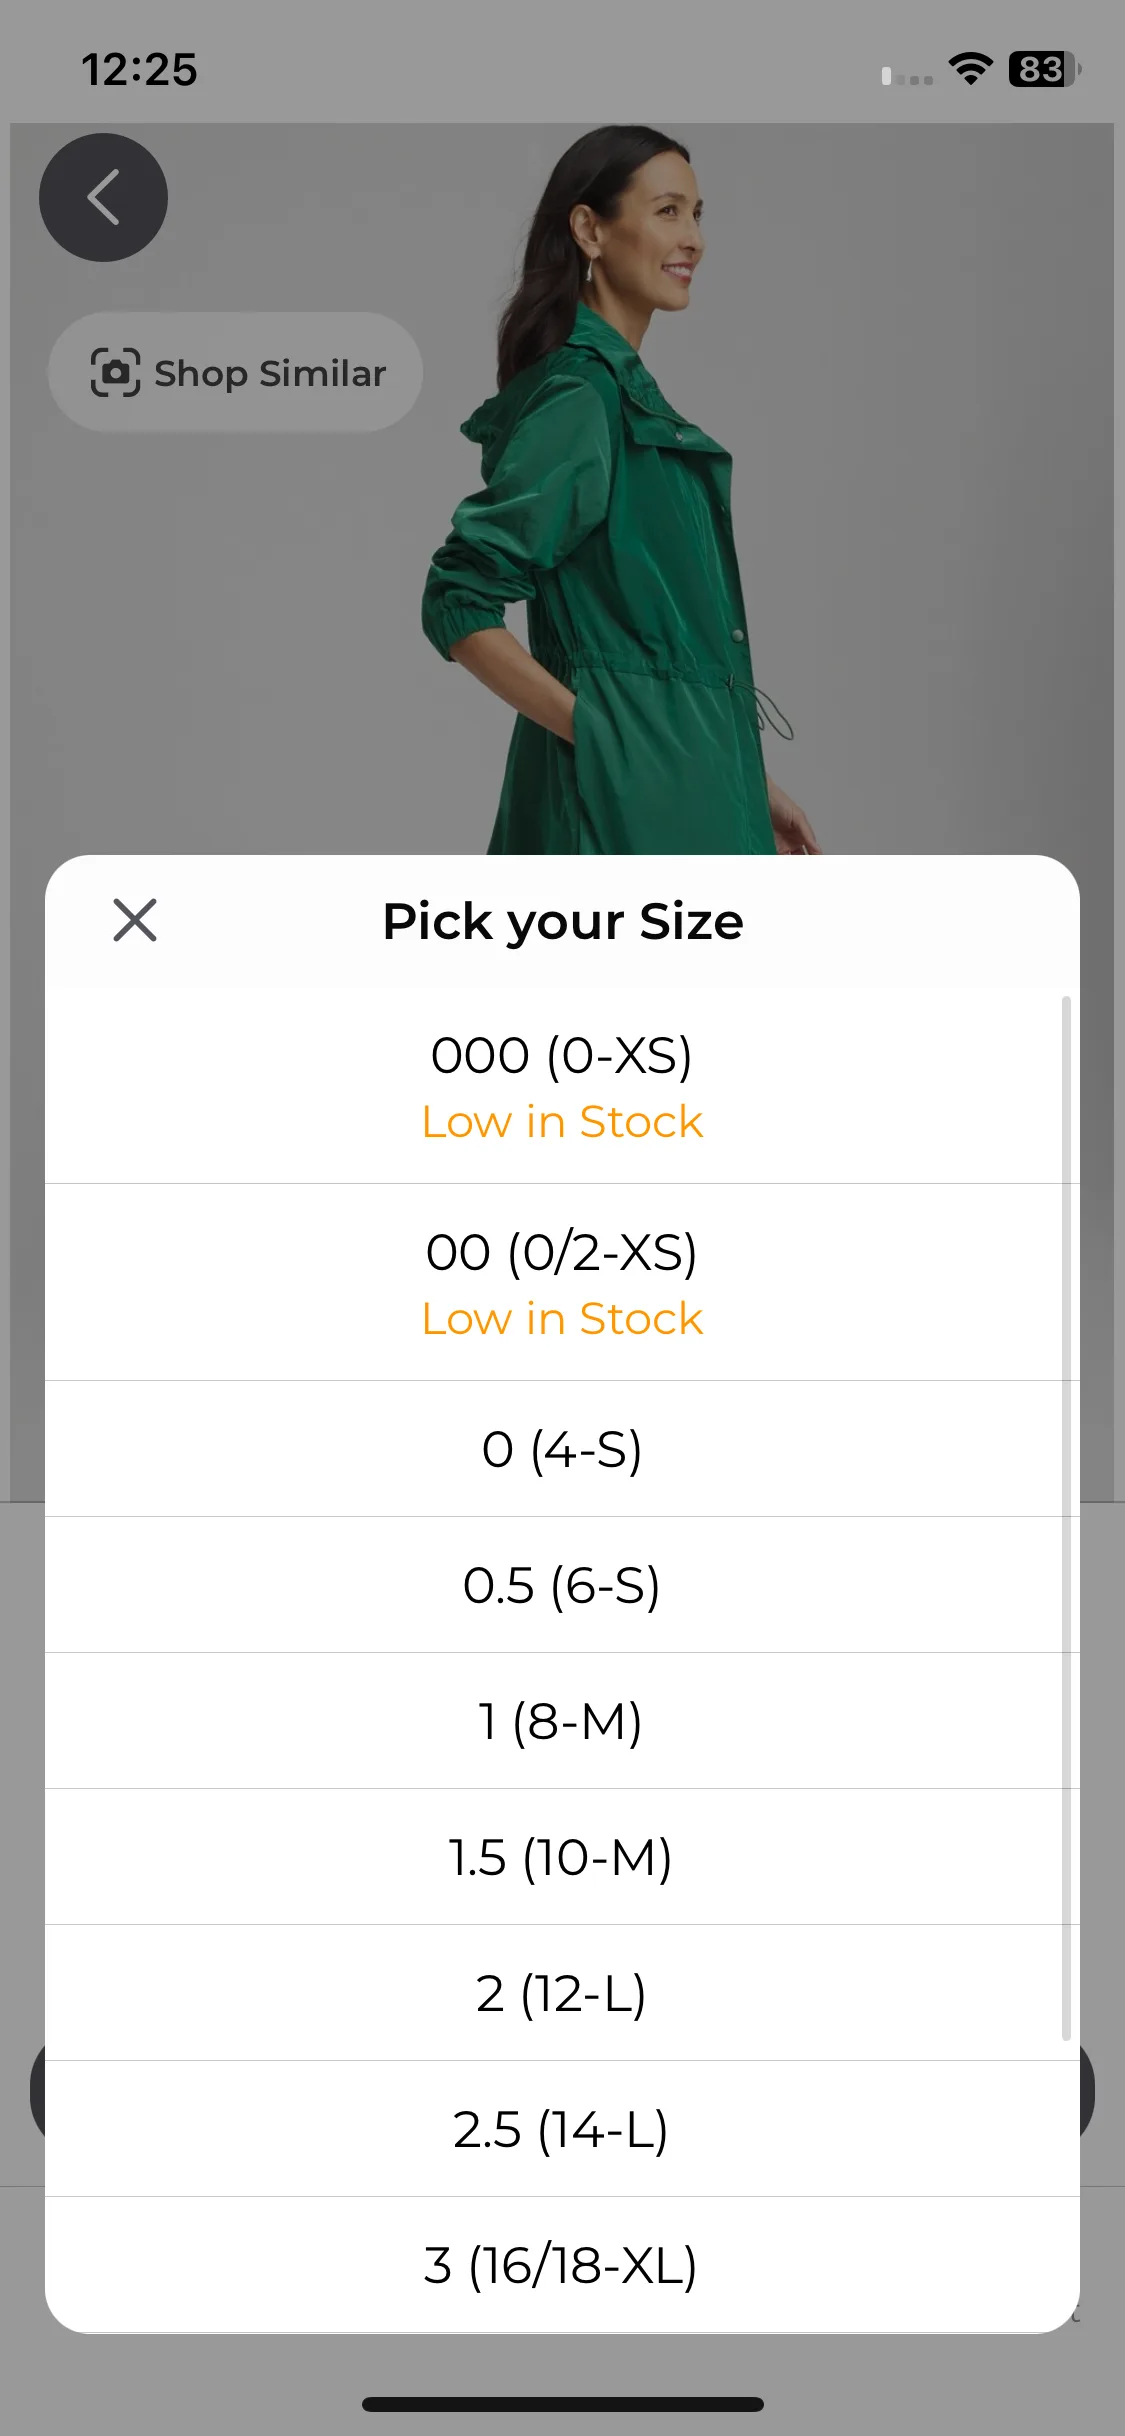Image resolution: width=1125 pixels, height=2436 pixels.
Task: Close the Pick your Size sheet
Action: 135,920
